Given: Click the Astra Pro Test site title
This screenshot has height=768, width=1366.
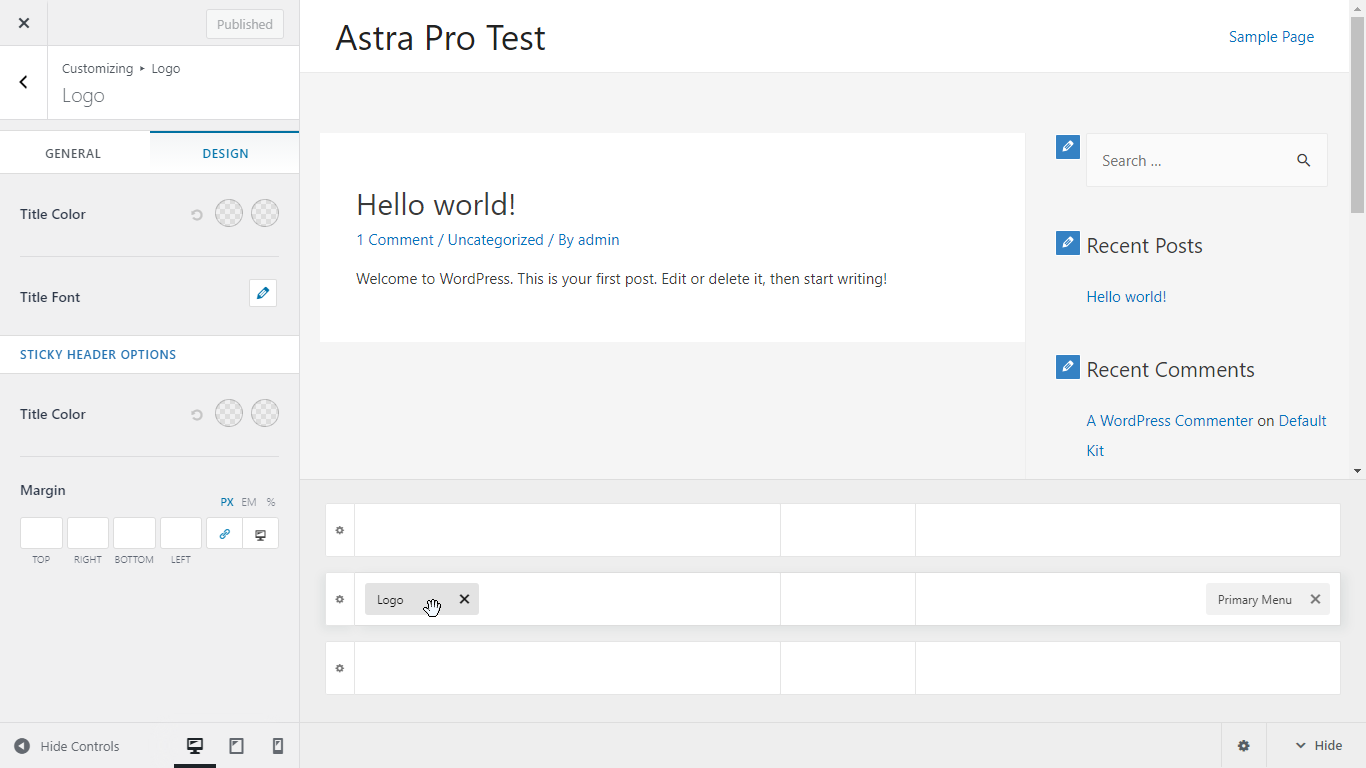Looking at the screenshot, I should coord(440,37).
